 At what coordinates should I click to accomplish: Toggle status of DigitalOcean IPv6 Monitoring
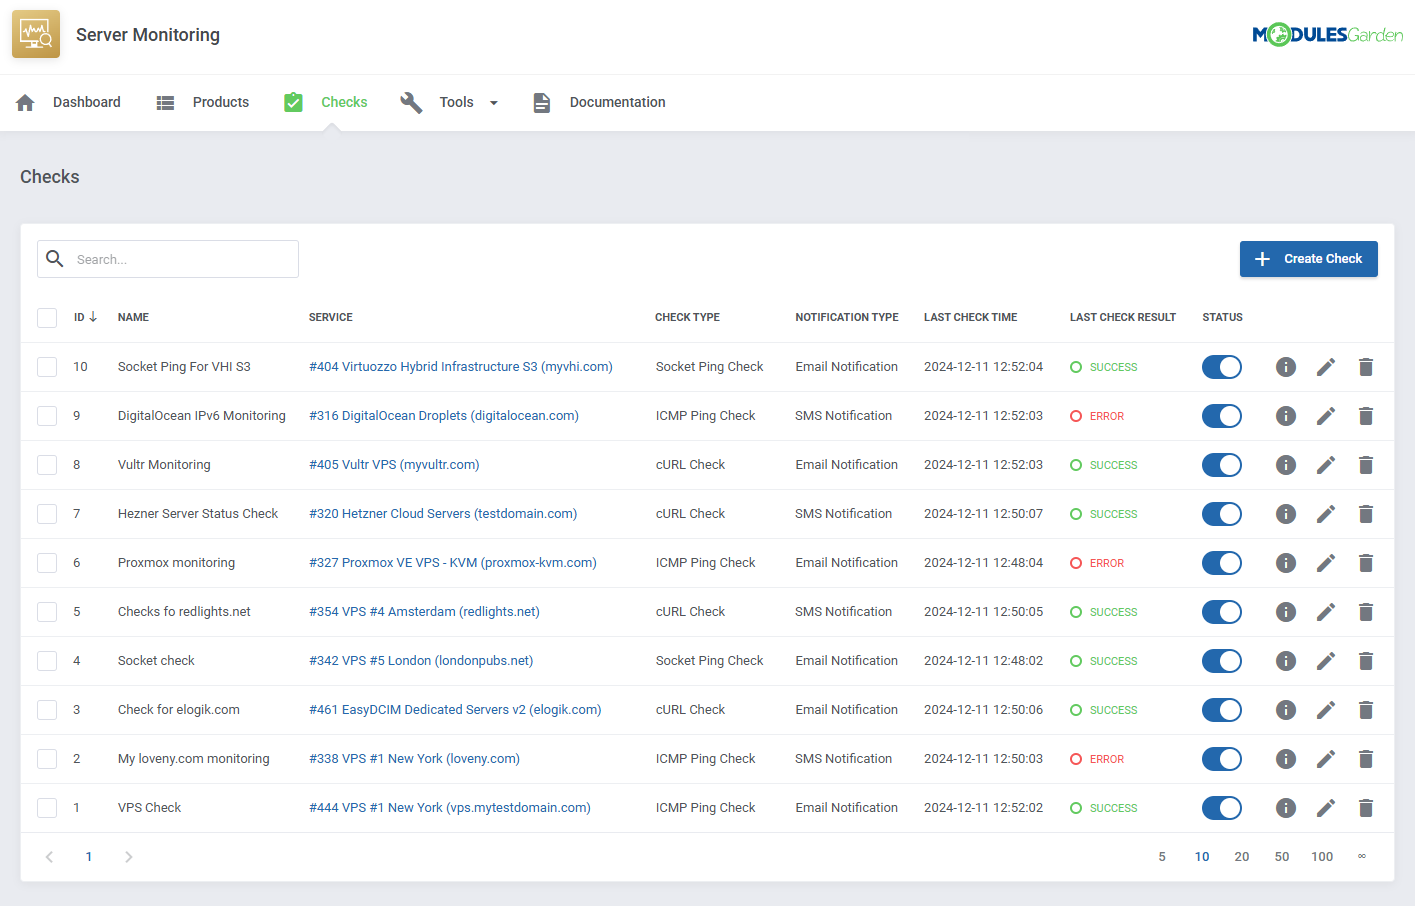point(1222,416)
